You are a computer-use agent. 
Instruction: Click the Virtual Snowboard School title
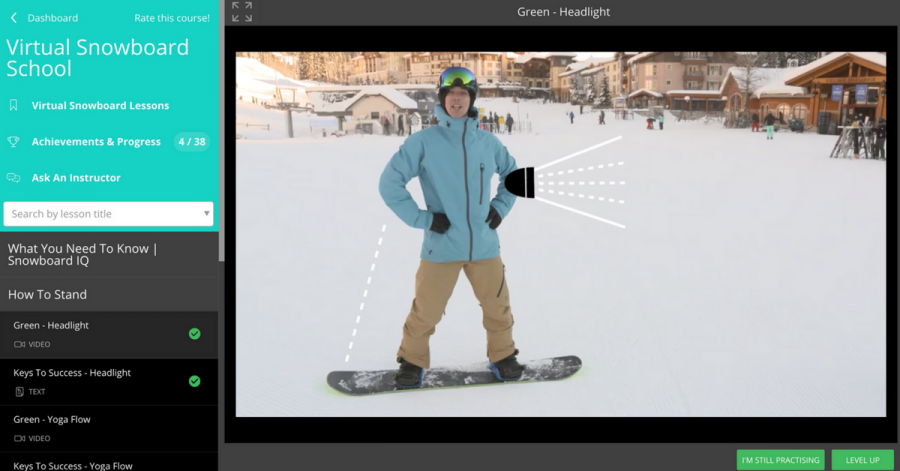[97, 58]
